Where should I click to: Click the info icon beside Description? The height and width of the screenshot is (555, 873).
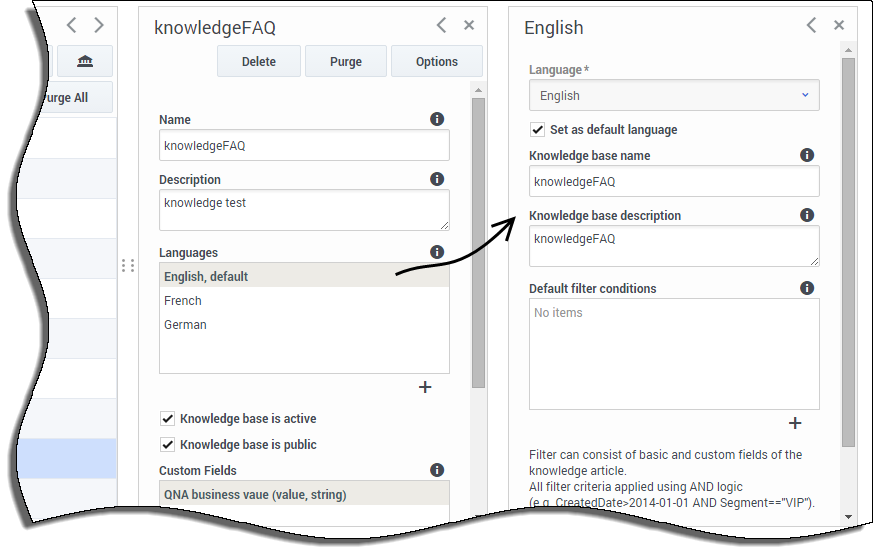pyautogui.click(x=437, y=179)
